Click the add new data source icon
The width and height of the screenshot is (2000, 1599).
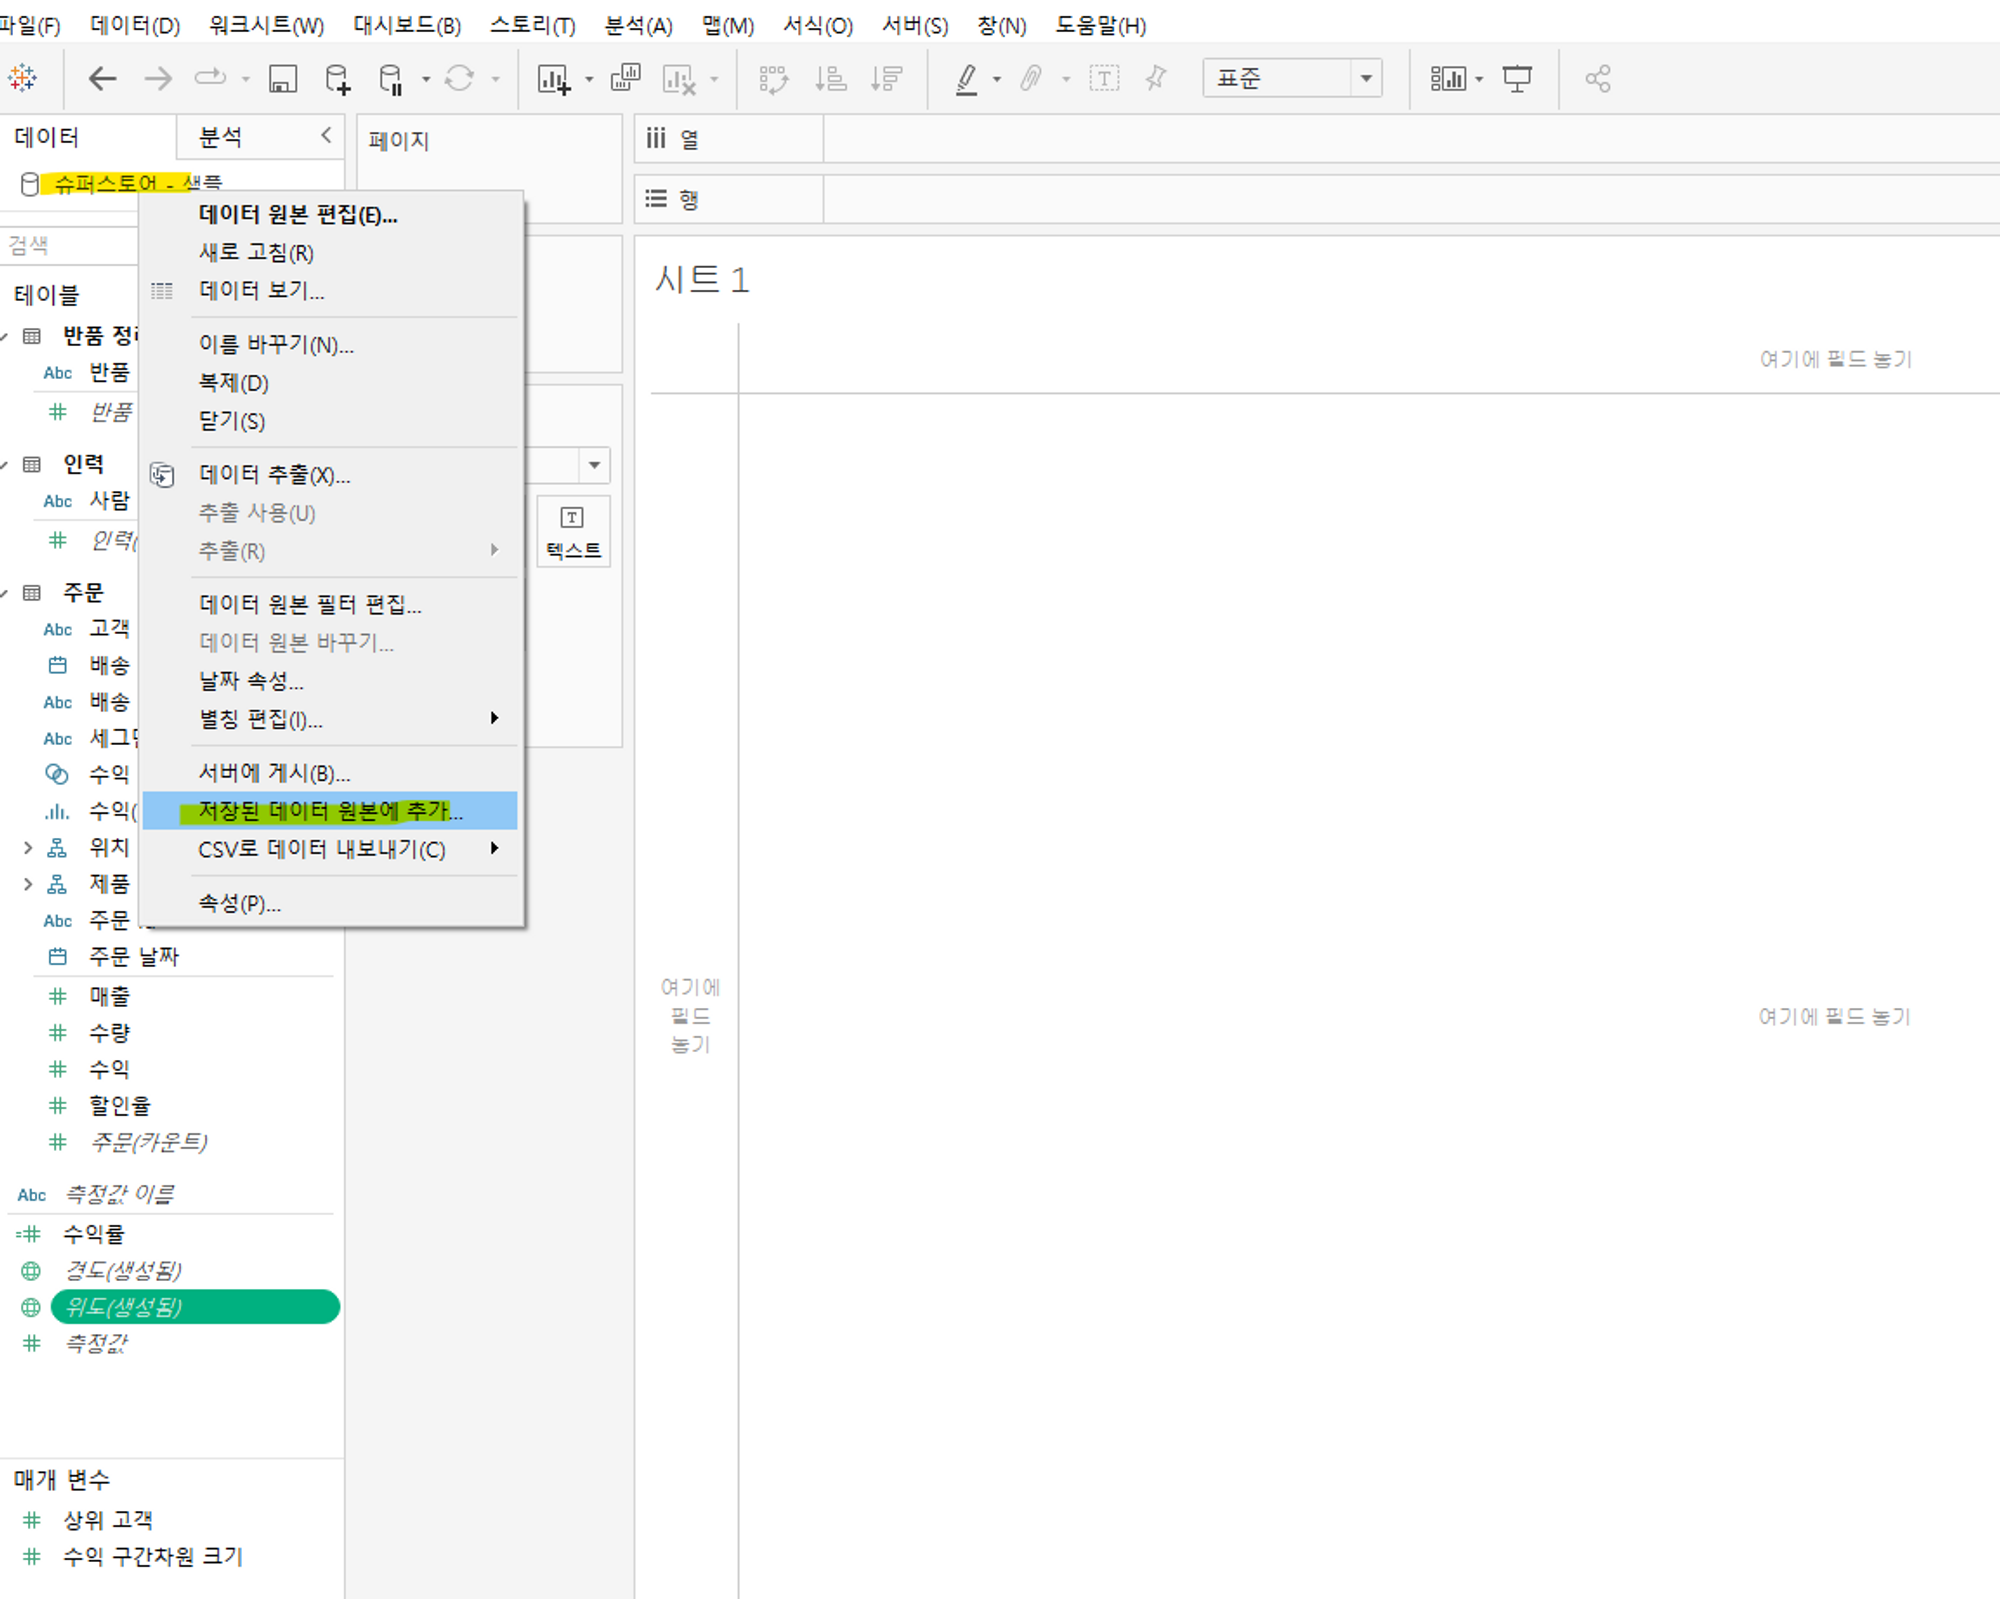(x=338, y=78)
